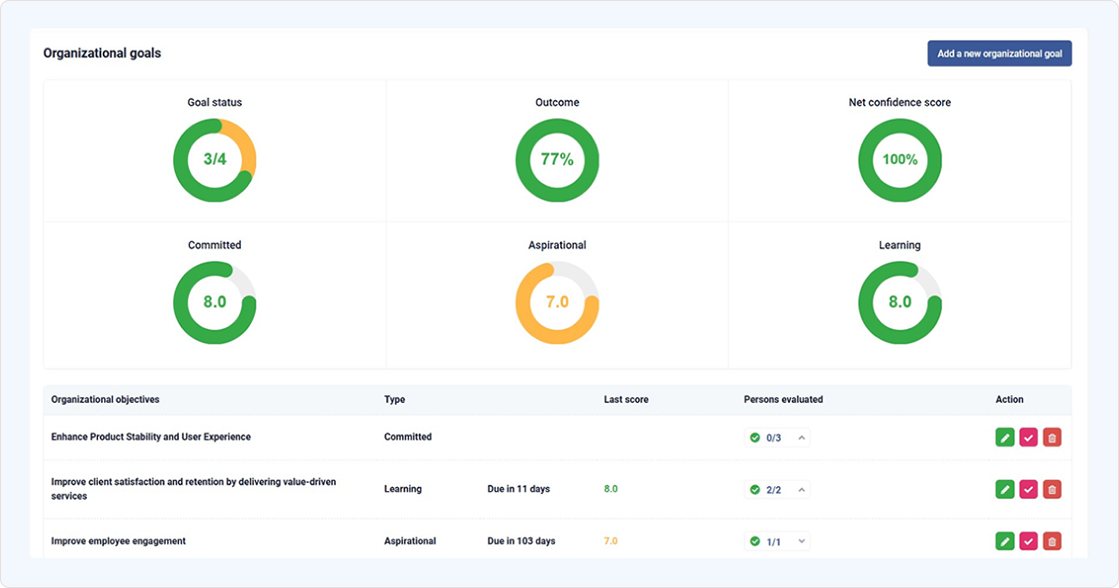Viewport: 1119px width, 588px height.
Task: Click green checkmark badge next to 0/3
Action: pos(753,437)
